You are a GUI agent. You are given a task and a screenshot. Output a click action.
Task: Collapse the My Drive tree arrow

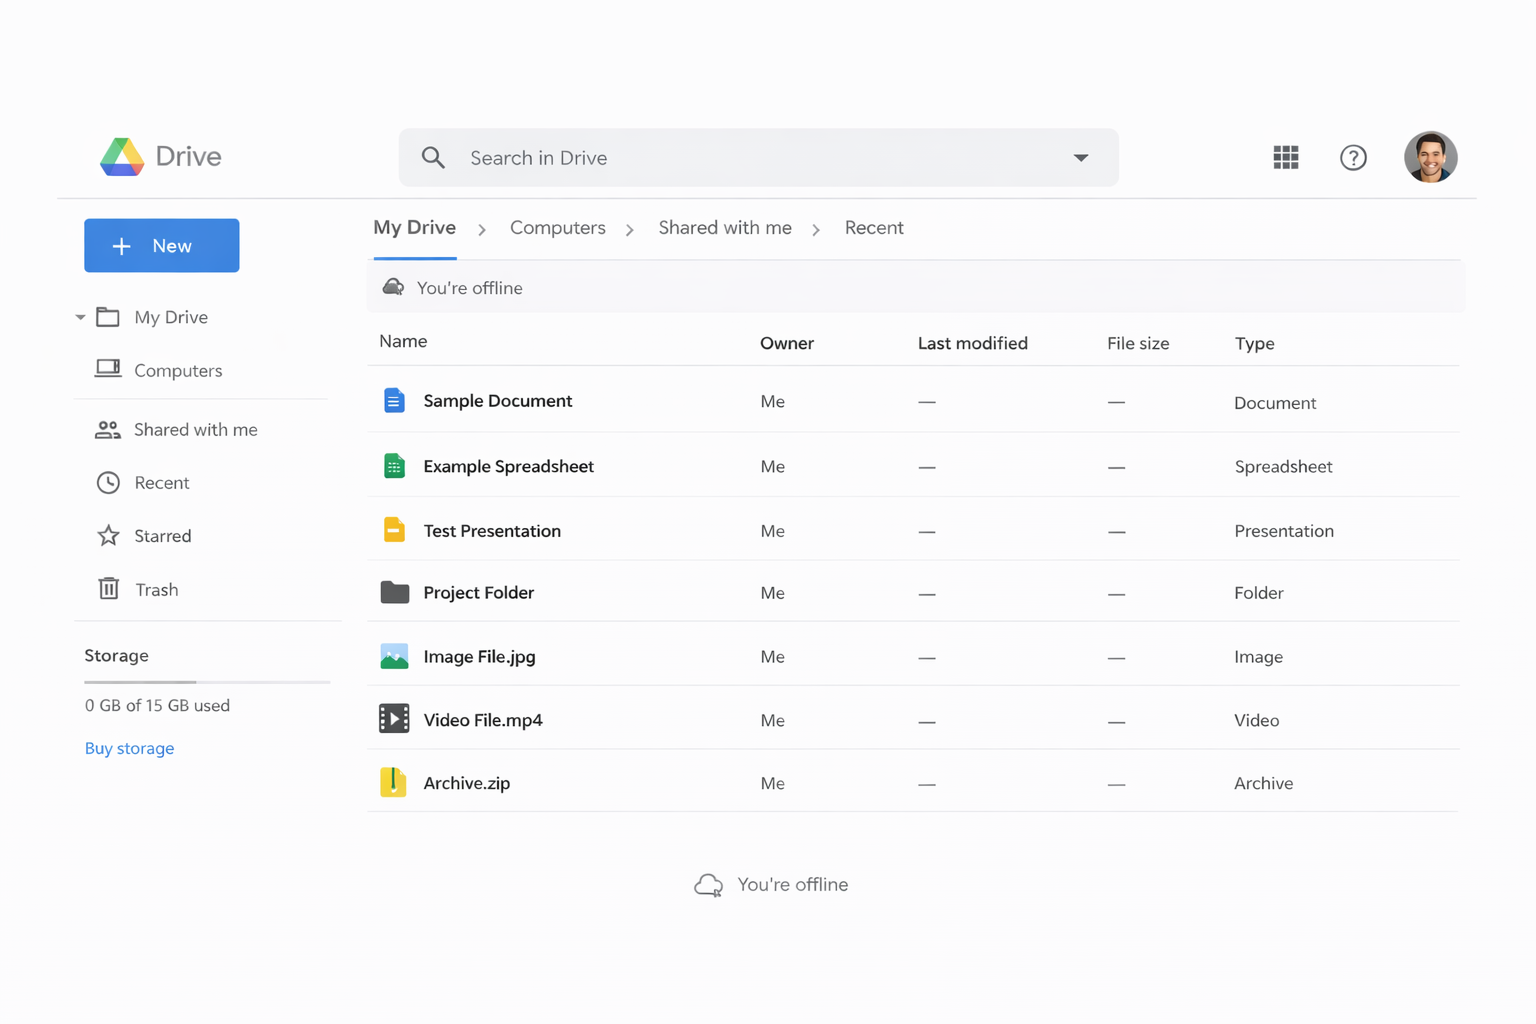point(80,317)
